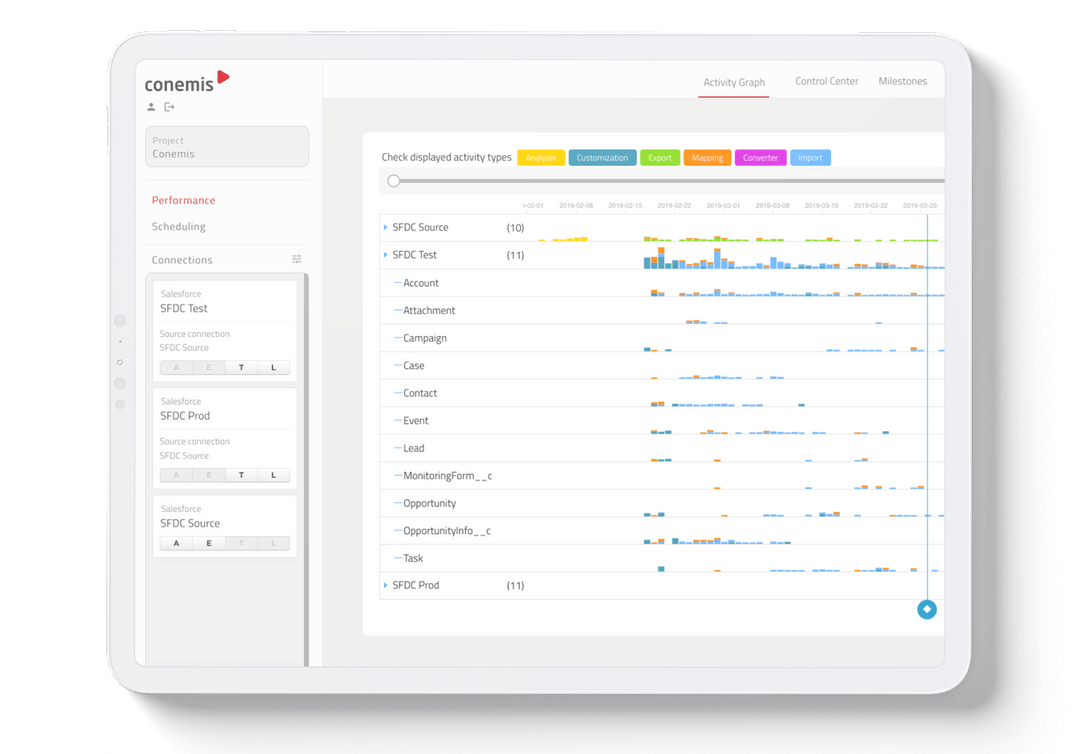Viewport: 1080px width, 754px height.
Task: Open the Scheduling section in sidebar
Action: coord(178,227)
